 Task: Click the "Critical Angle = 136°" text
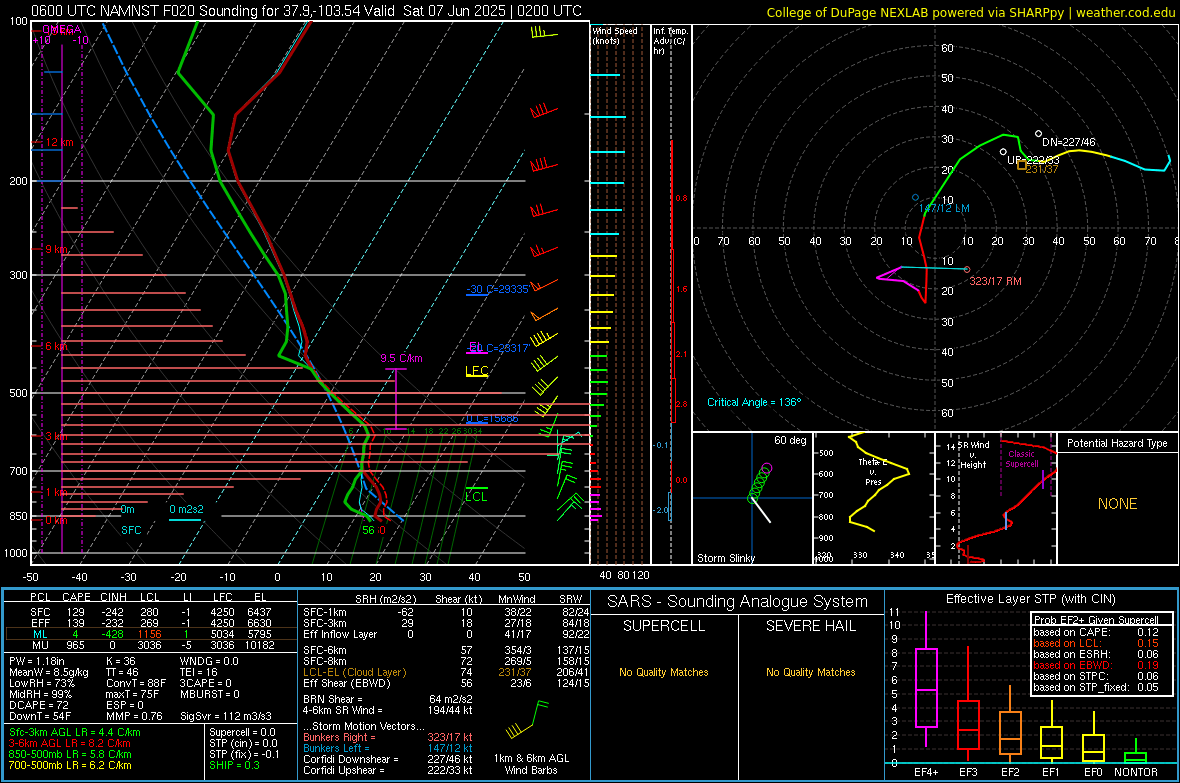click(753, 403)
